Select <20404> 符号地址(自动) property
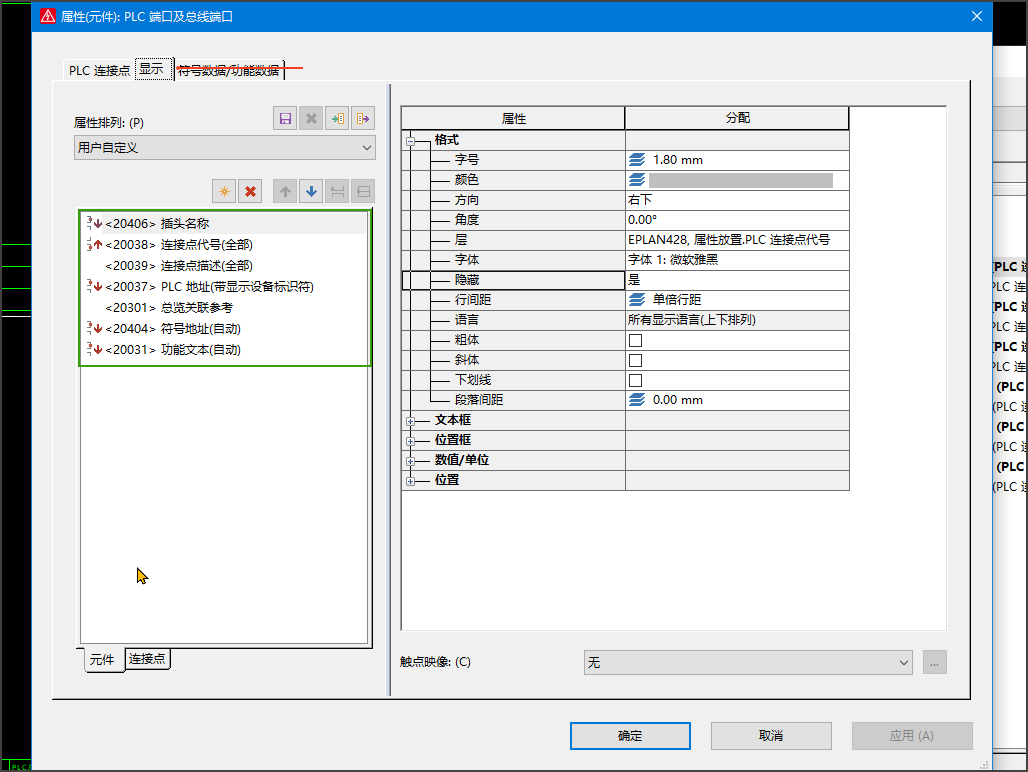1028x772 pixels. [x=173, y=328]
